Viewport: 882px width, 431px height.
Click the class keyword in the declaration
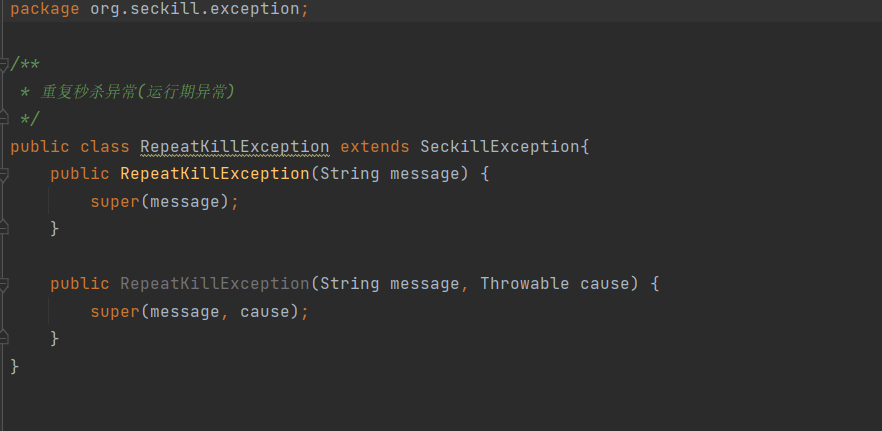pyautogui.click(x=104, y=147)
